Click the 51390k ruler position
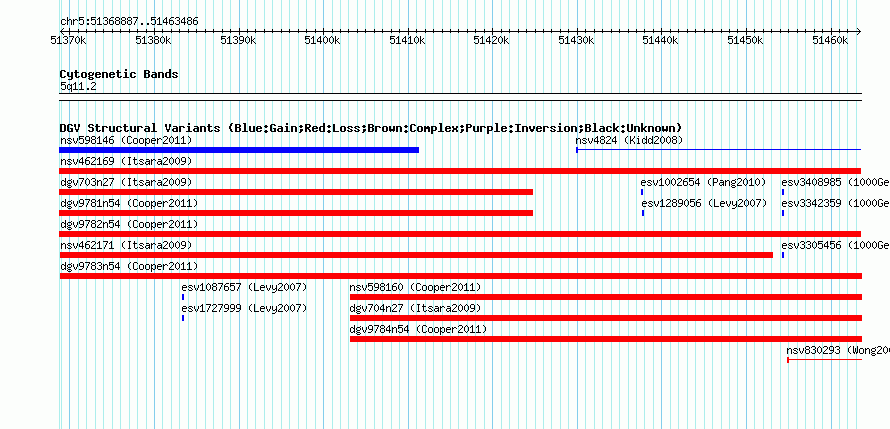 tap(238, 40)
